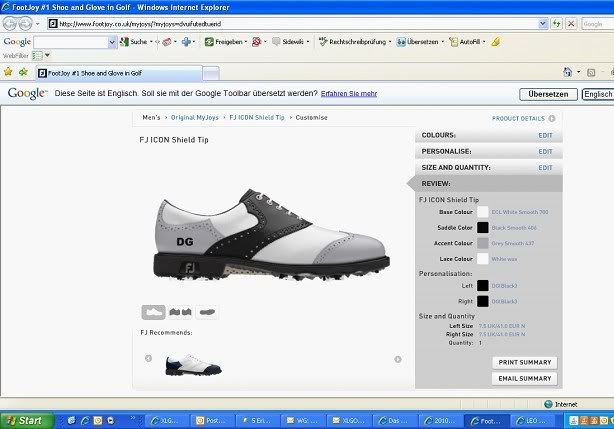Click the Men's breadcrumb link

(151, 117)
